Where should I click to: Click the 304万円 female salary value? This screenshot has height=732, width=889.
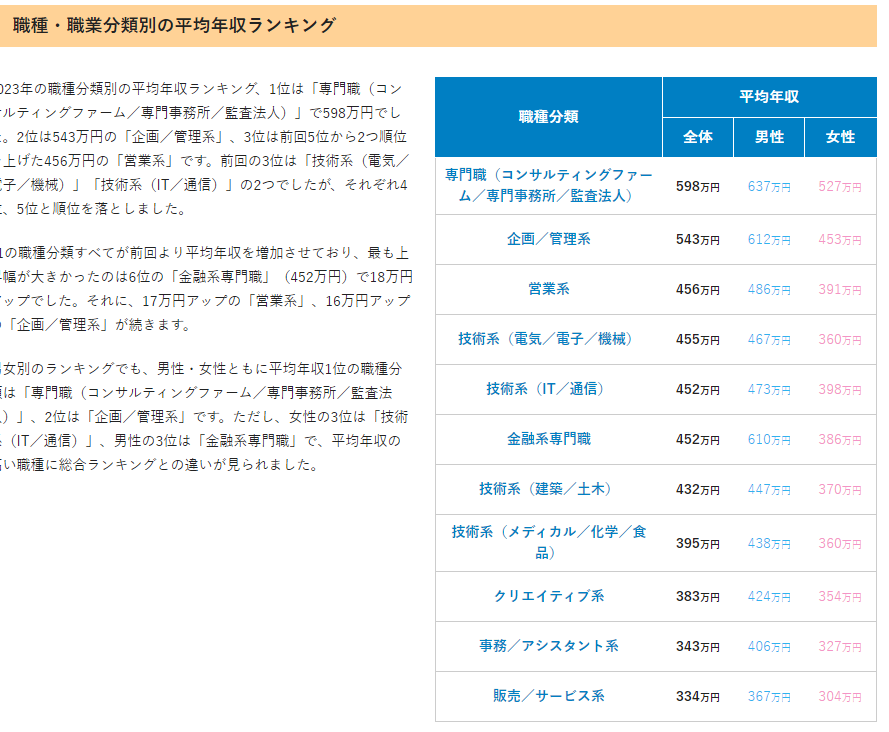point(840,696)
